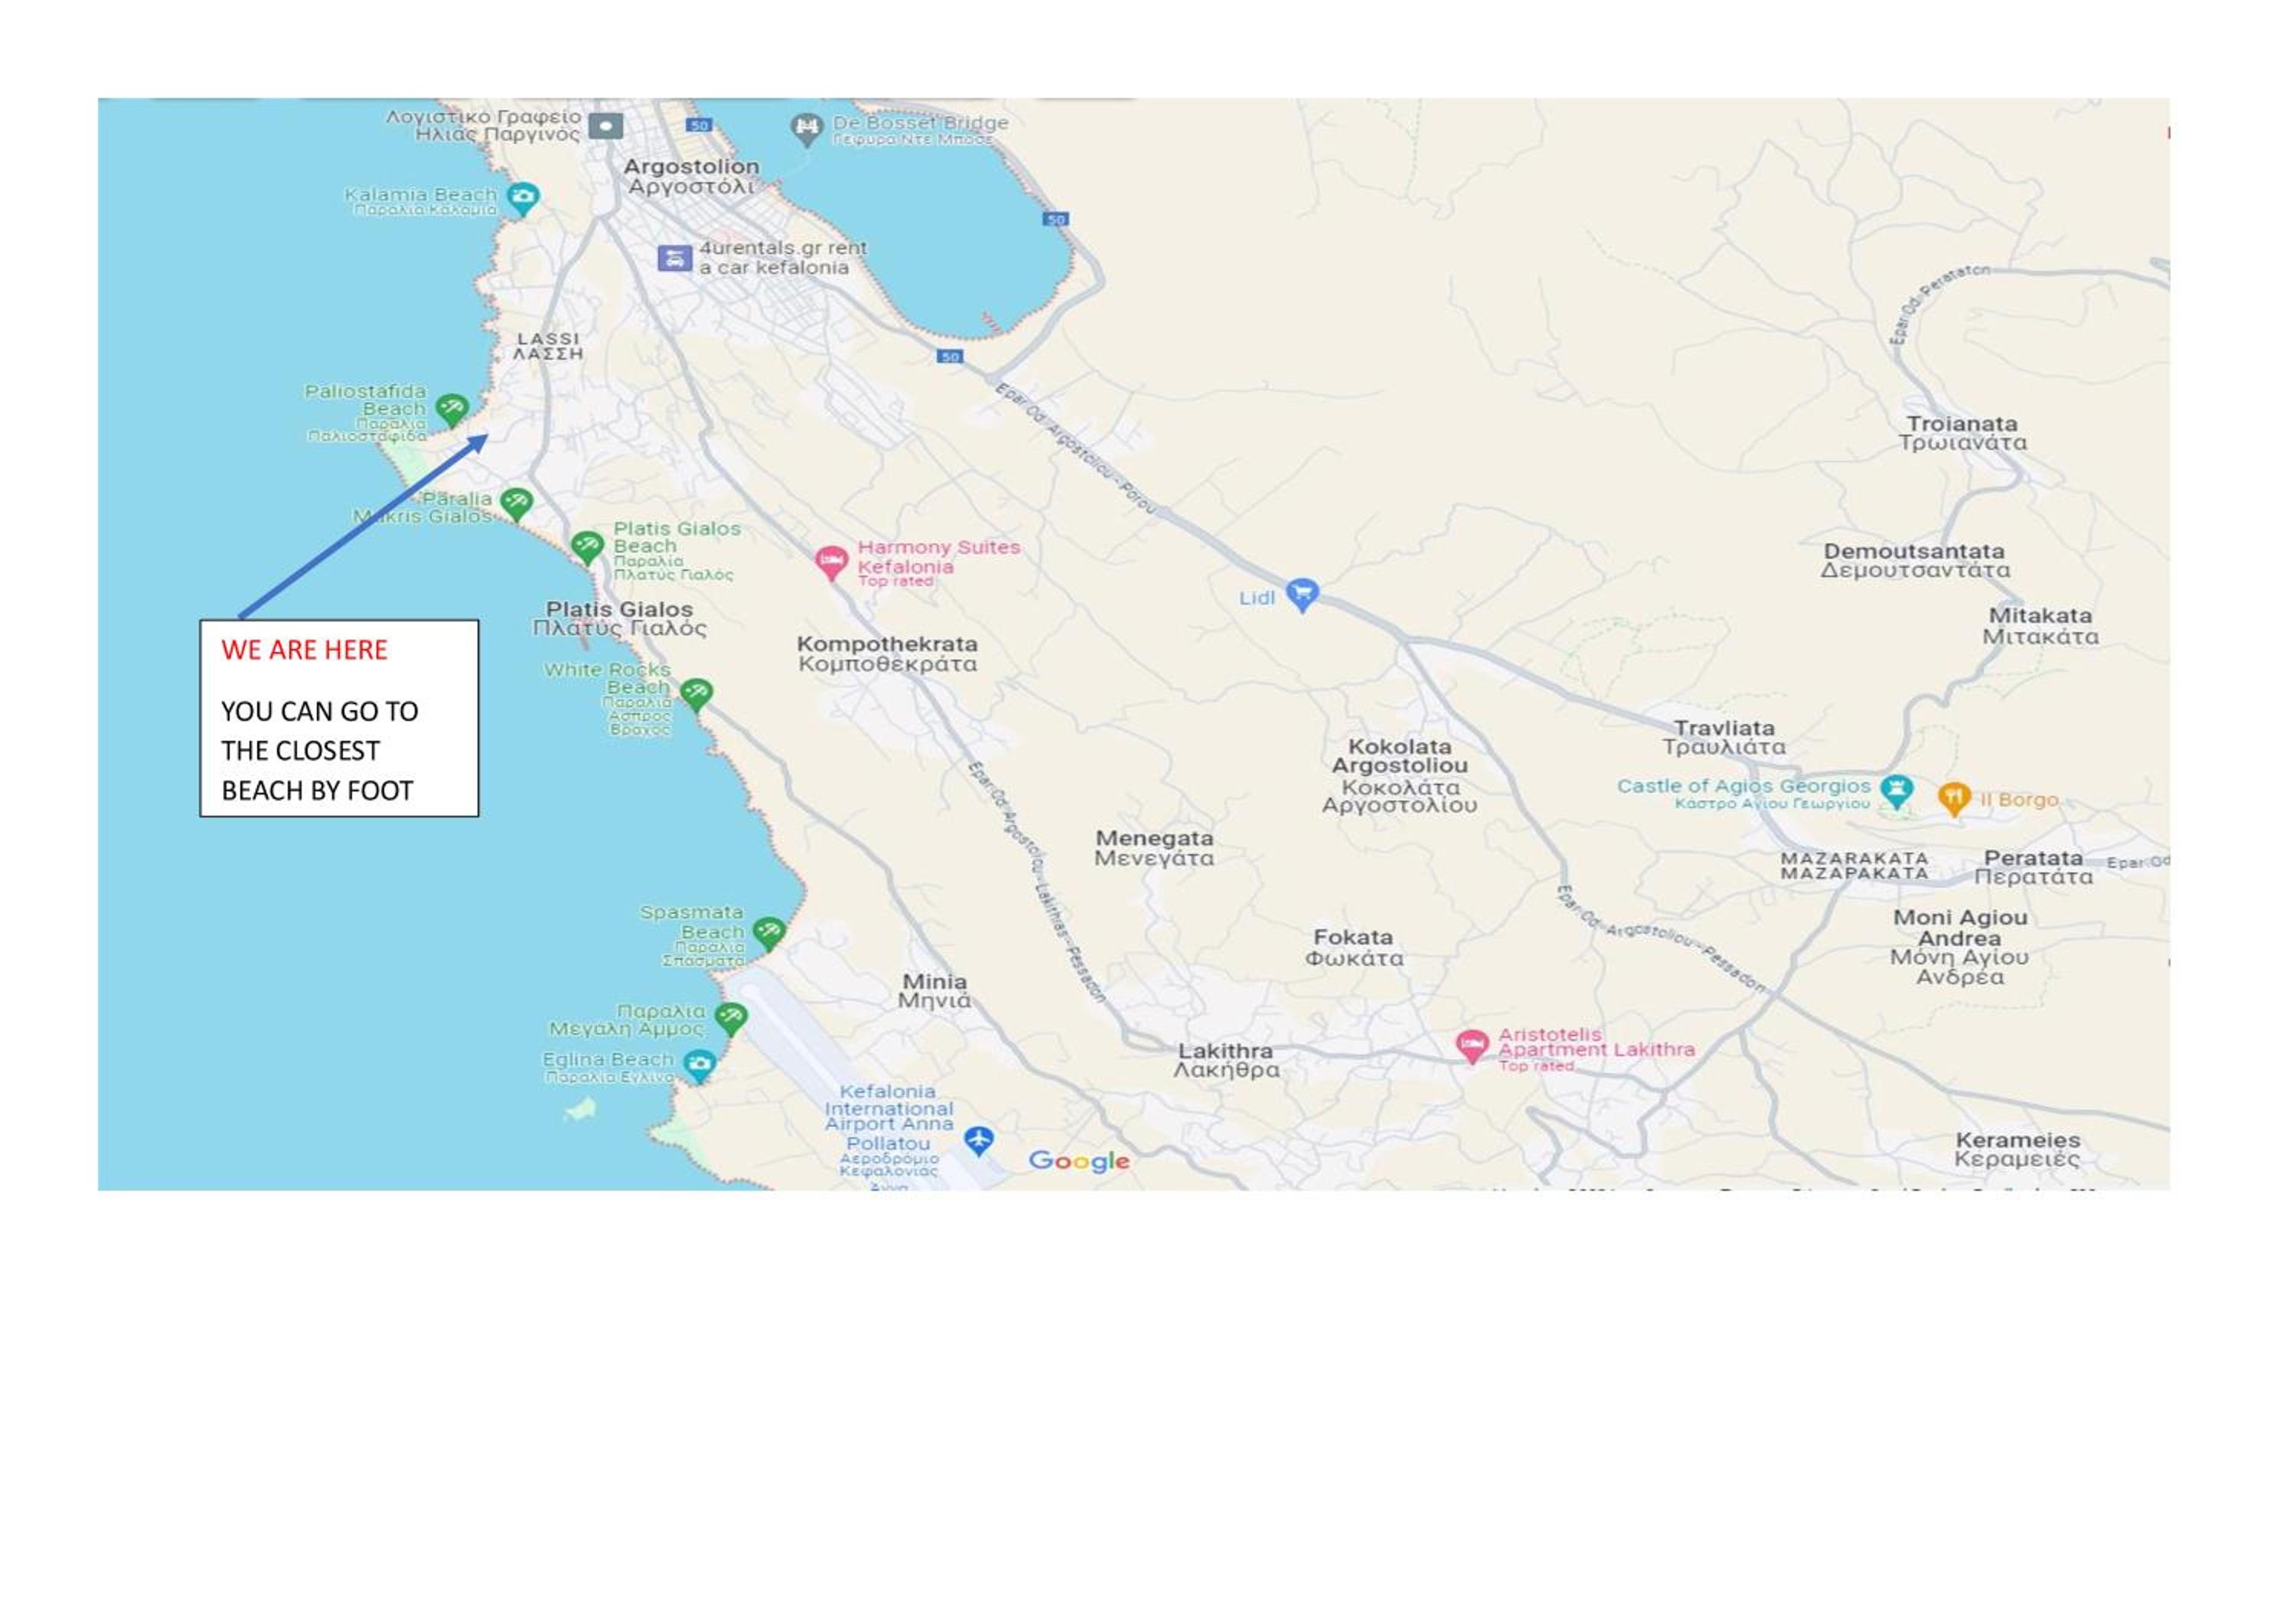2296x1624 pixels.
Task: Click the Kefalonia Airport airplane icon
Action: (x=979, y=1139)
